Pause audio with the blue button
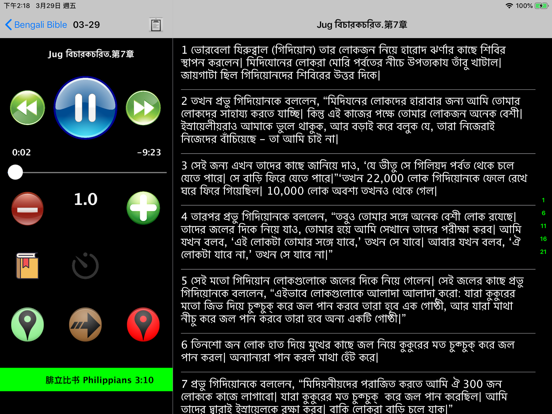Screen dimensions: 552x414 [x=85, y=108]
